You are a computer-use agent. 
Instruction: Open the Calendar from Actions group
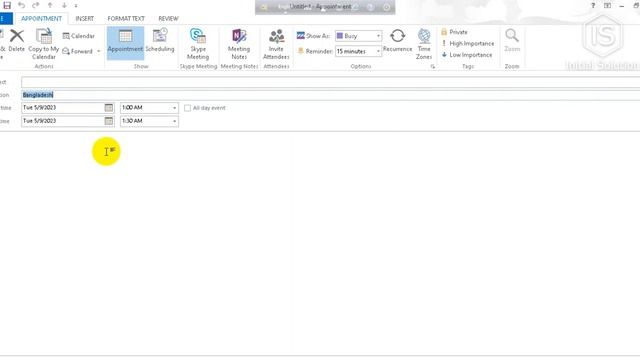point(78,36)
